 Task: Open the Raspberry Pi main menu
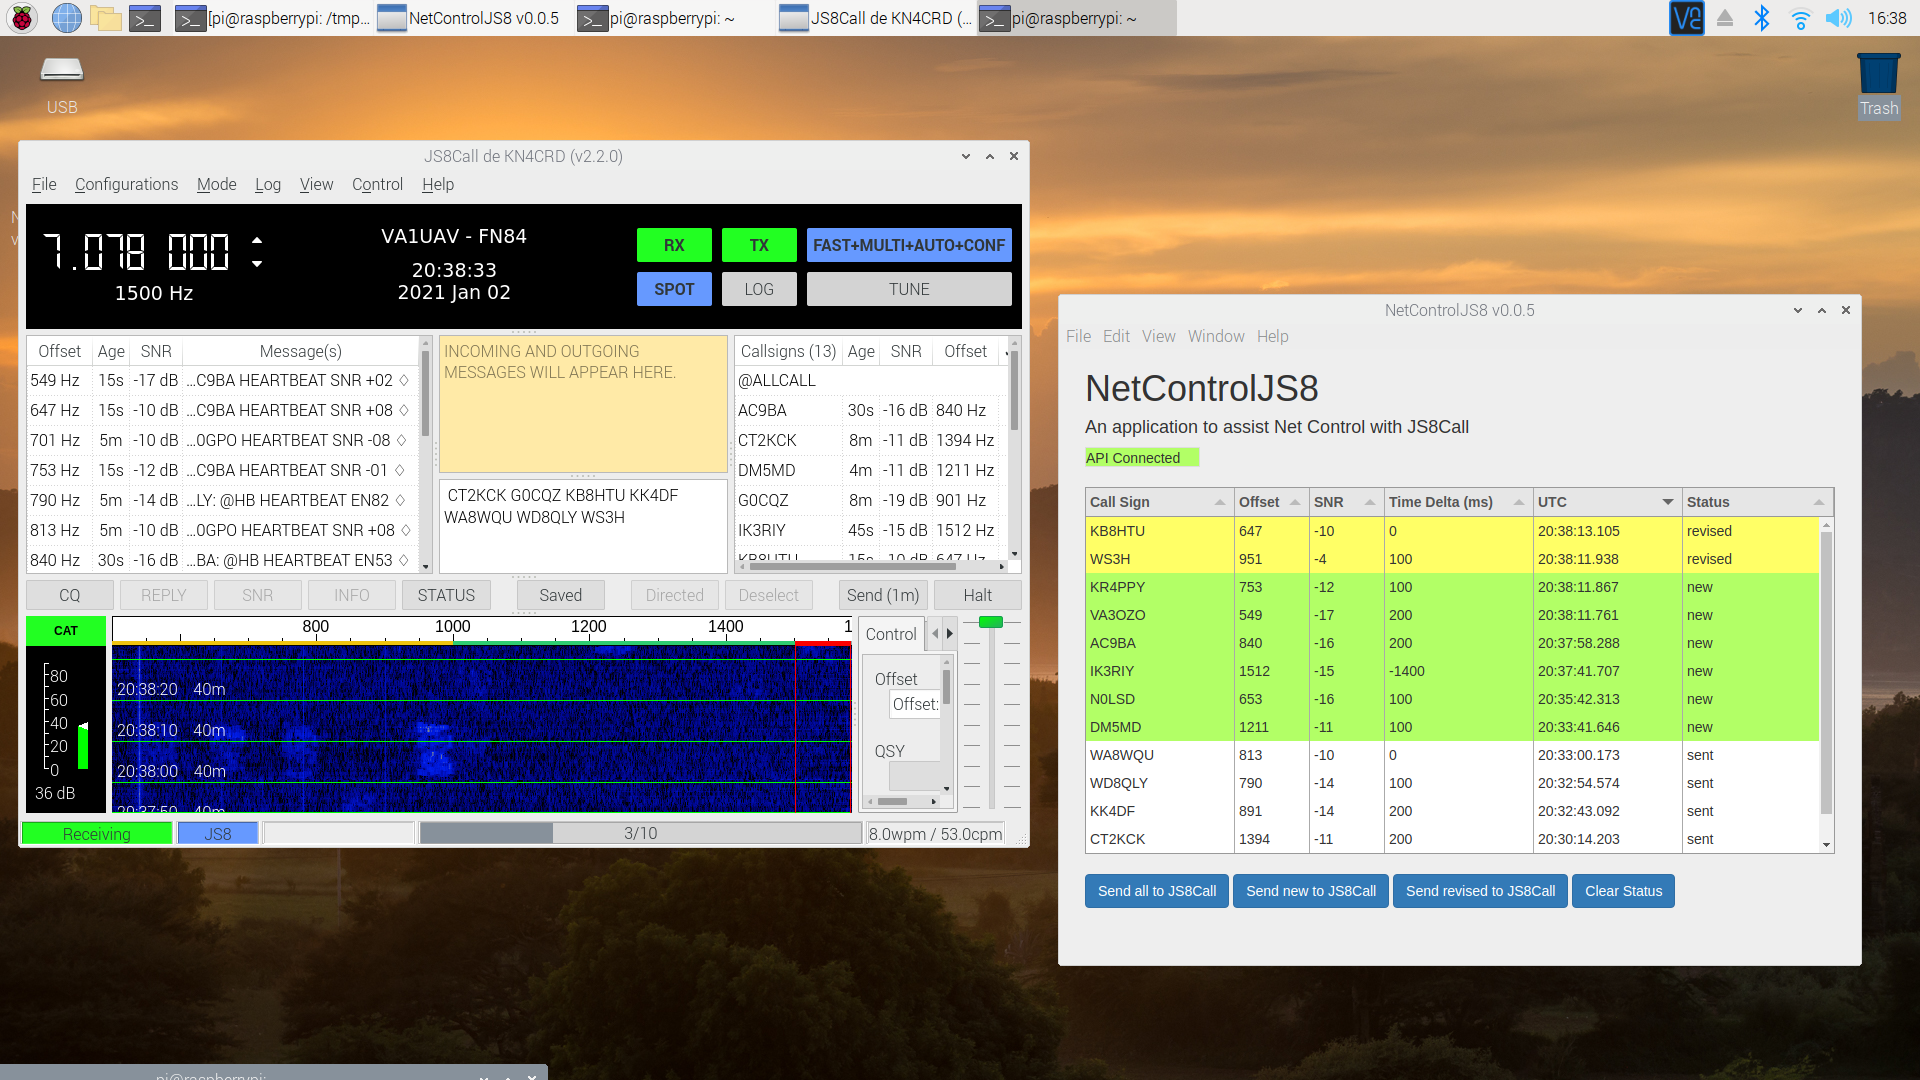(x=22, y=18)
